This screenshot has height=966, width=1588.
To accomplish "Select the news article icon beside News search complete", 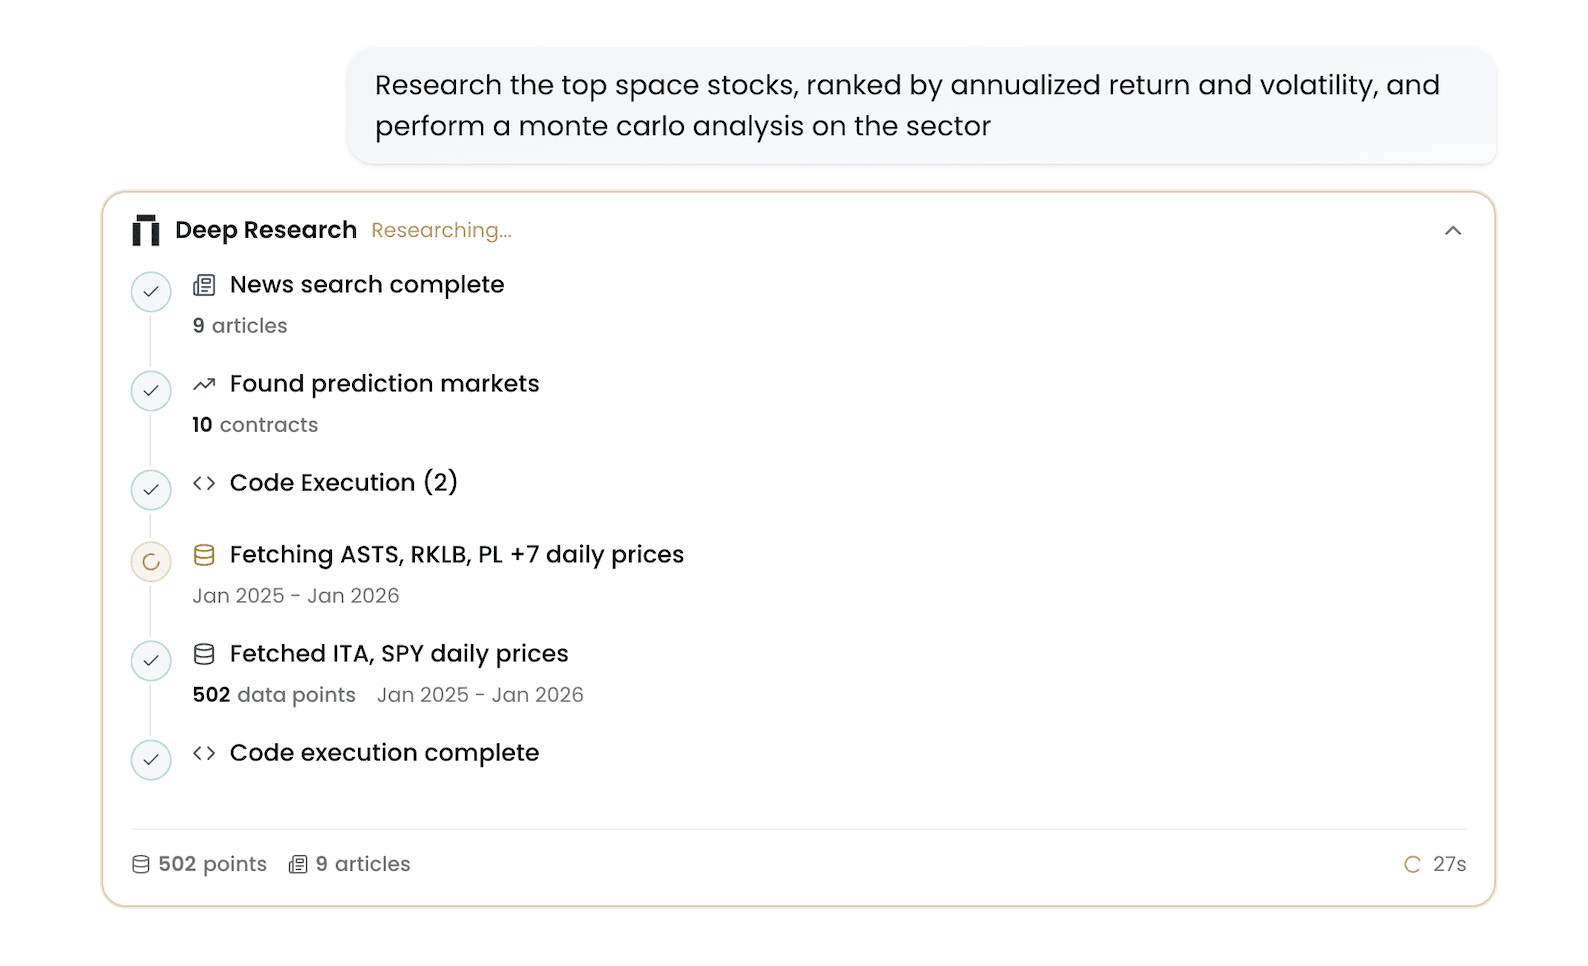I will tap(204, 284).
